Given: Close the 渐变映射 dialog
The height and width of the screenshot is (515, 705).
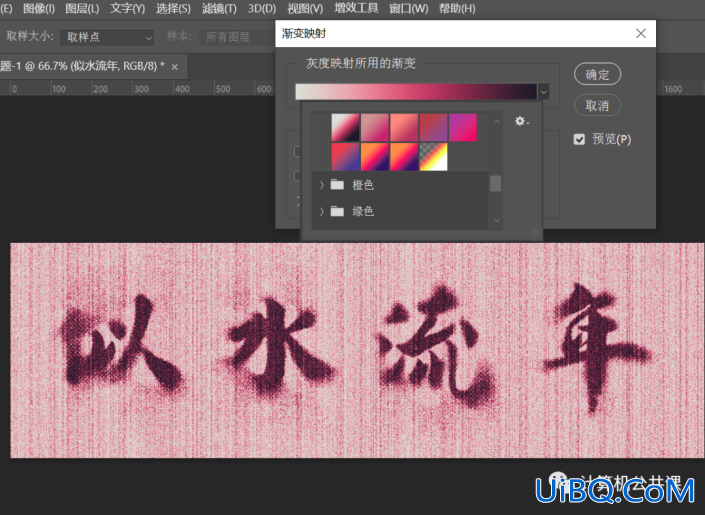Looking at the screenshot, I should tap(641, 33).
